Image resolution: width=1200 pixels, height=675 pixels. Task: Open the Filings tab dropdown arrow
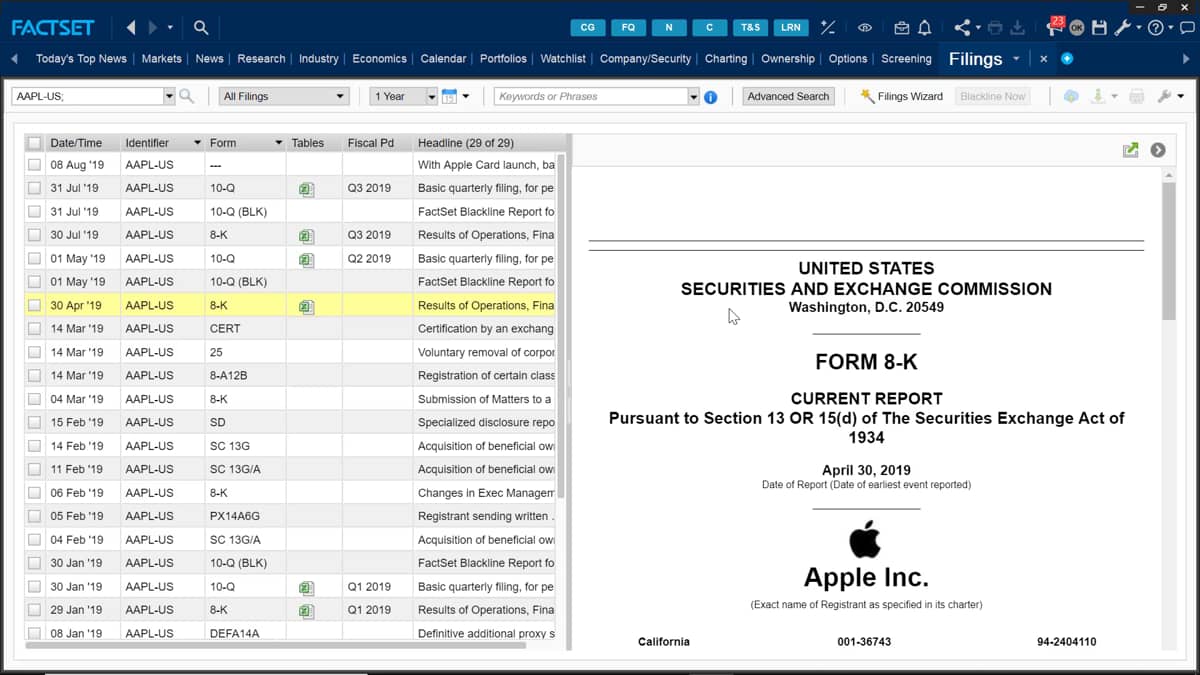[x=1016, y=59]
